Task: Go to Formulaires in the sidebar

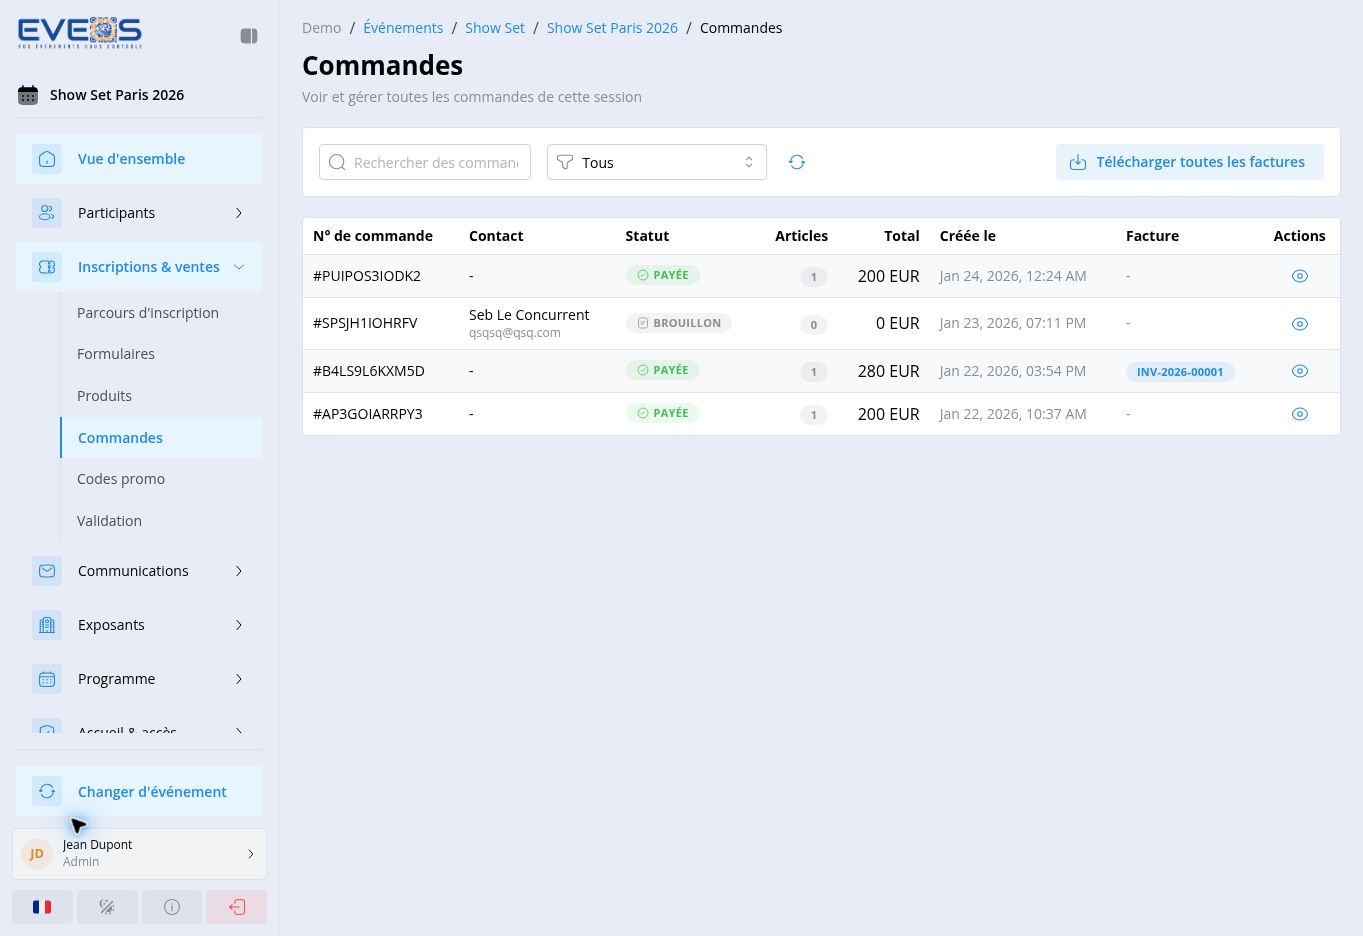Action: (162, 354)
